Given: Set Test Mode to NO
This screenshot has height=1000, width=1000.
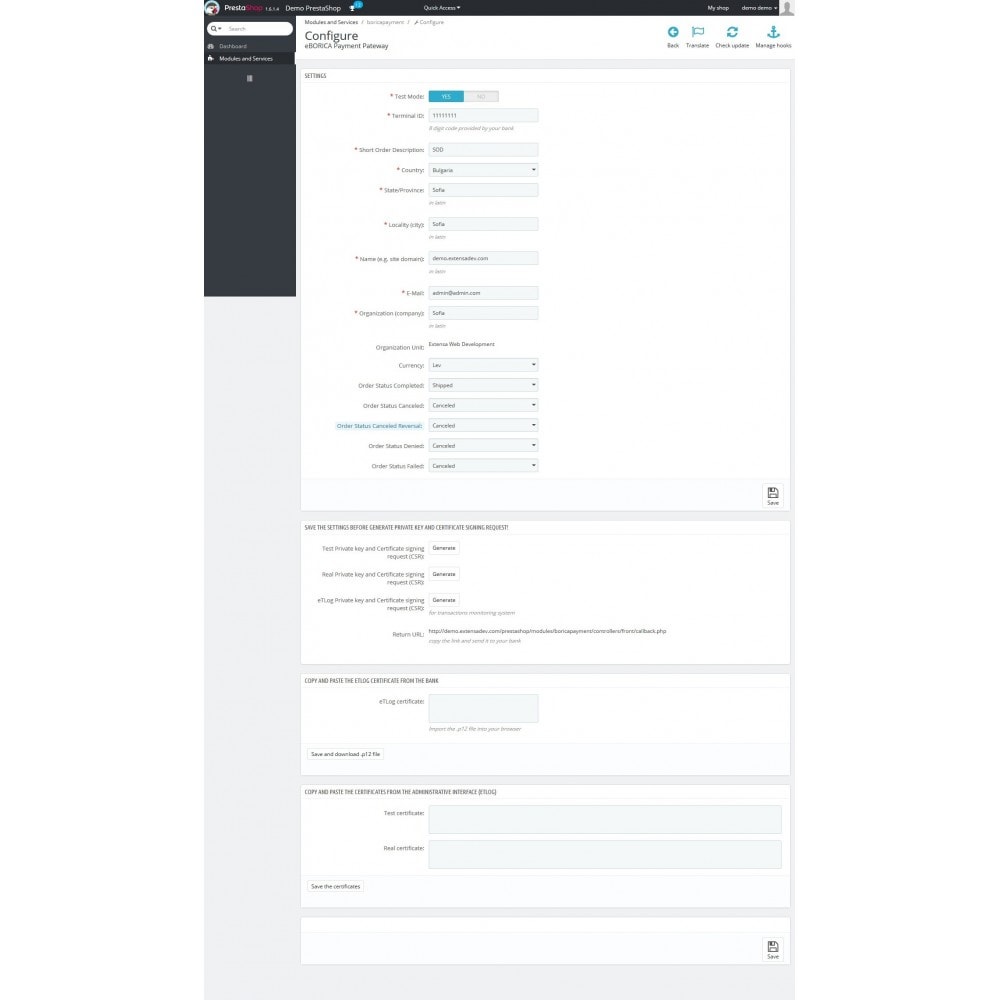Looking at the screenshot, I should (481, 96).
